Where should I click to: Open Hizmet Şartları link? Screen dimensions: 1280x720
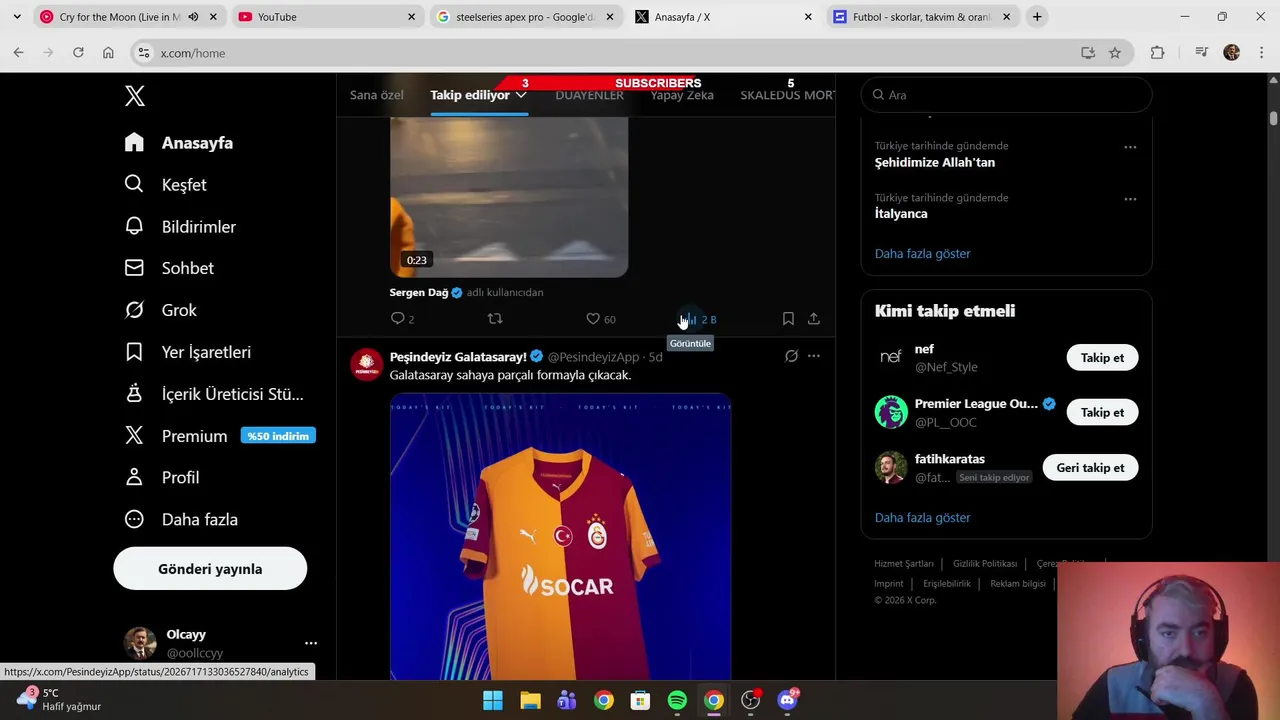(904, 564)
